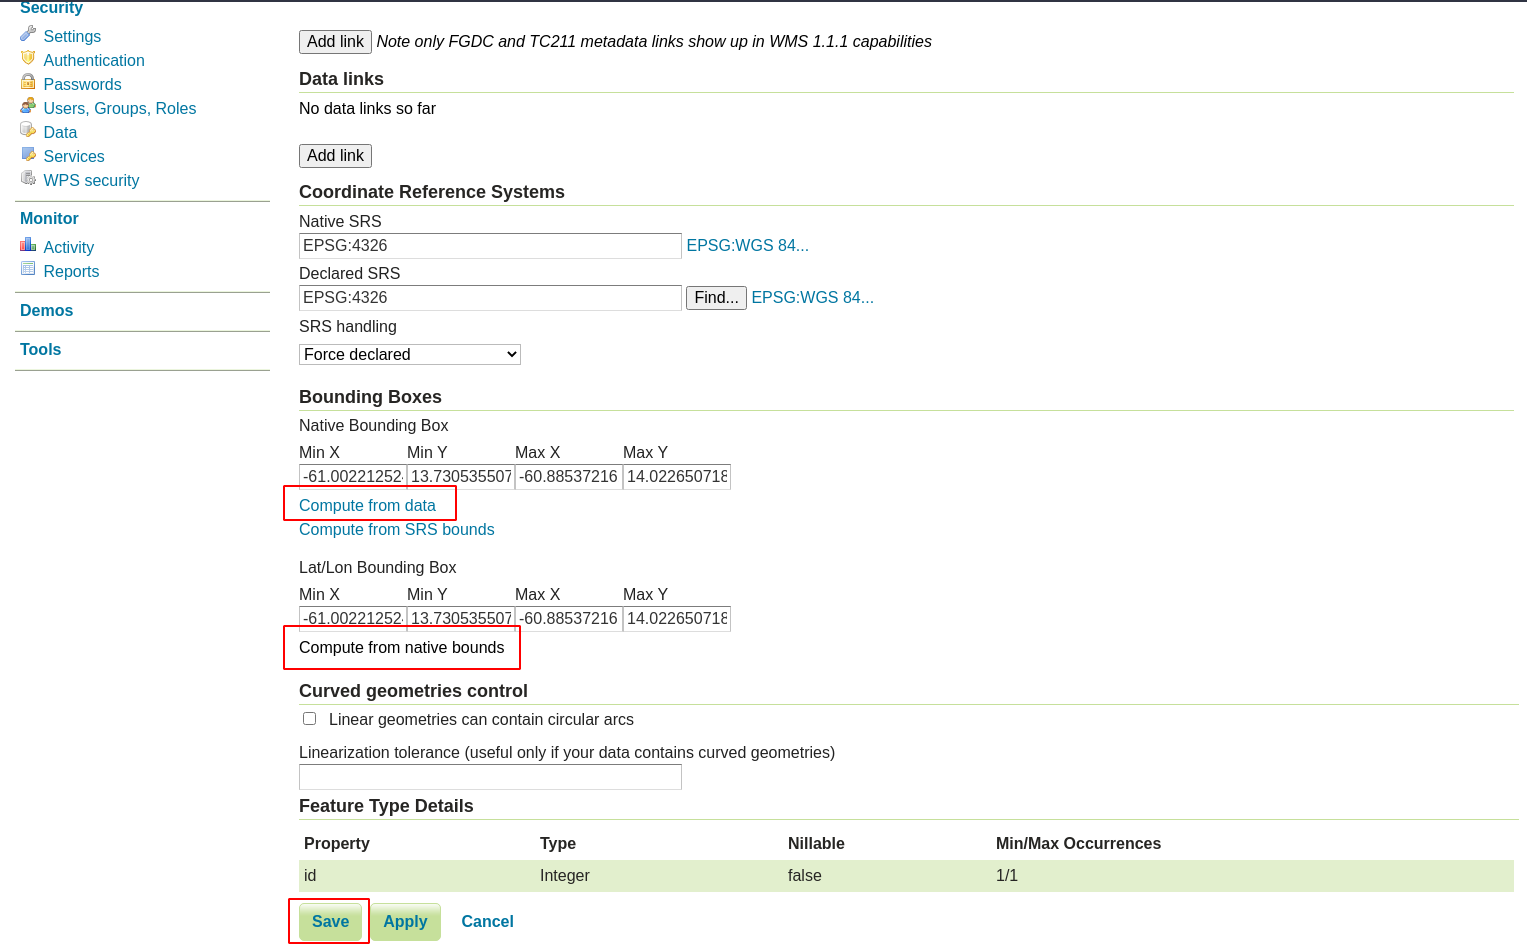Open Services security page
This screenshot has width=1527, height=950.
tap(74, 156)
